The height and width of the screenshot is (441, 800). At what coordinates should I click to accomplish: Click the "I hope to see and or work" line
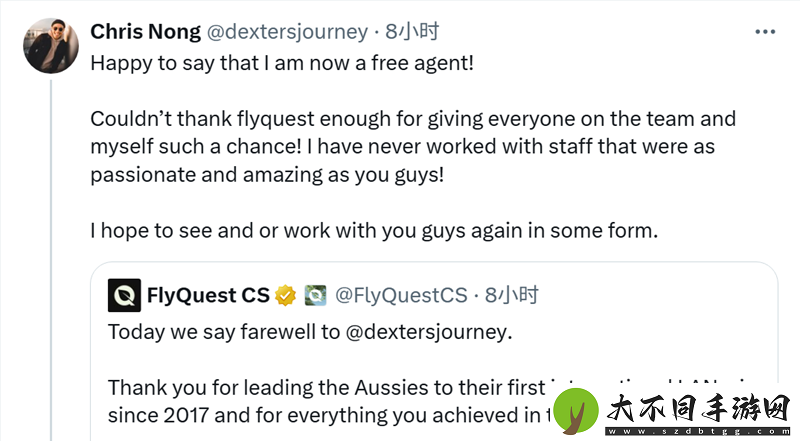(374, 231)
